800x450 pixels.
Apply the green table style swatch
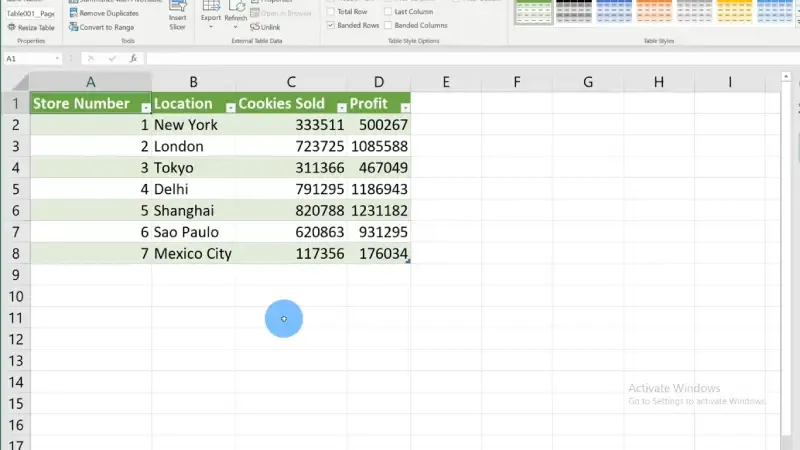534,11
